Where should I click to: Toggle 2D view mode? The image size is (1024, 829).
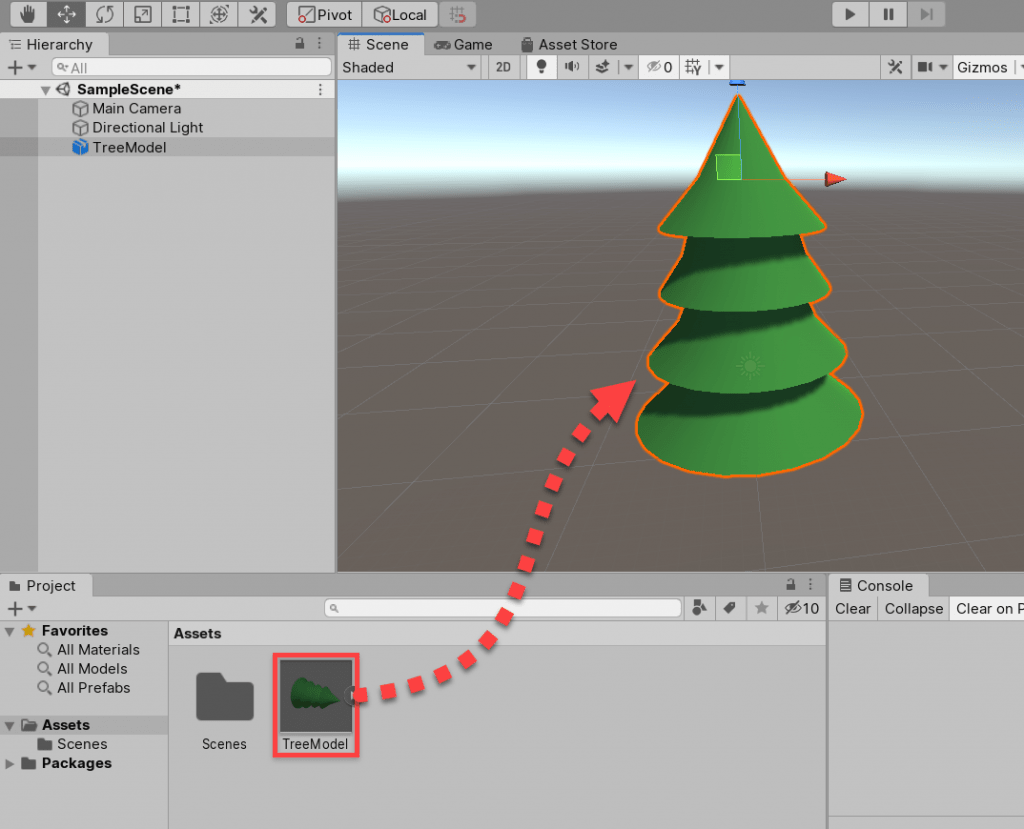[x=503, y=67]
